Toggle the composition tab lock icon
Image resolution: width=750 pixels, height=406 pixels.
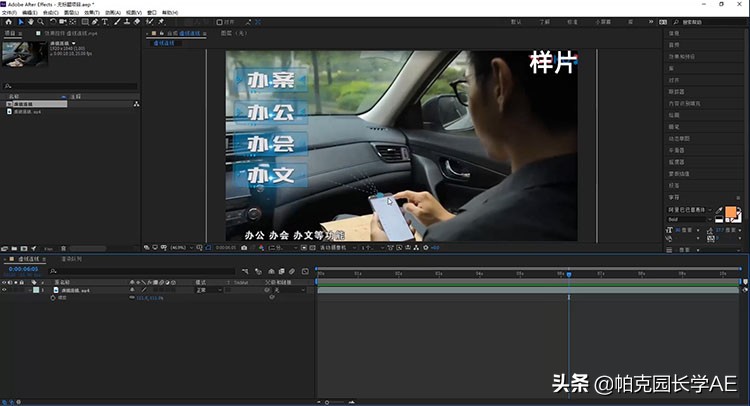pyautogui.click(x=162, y=33)
